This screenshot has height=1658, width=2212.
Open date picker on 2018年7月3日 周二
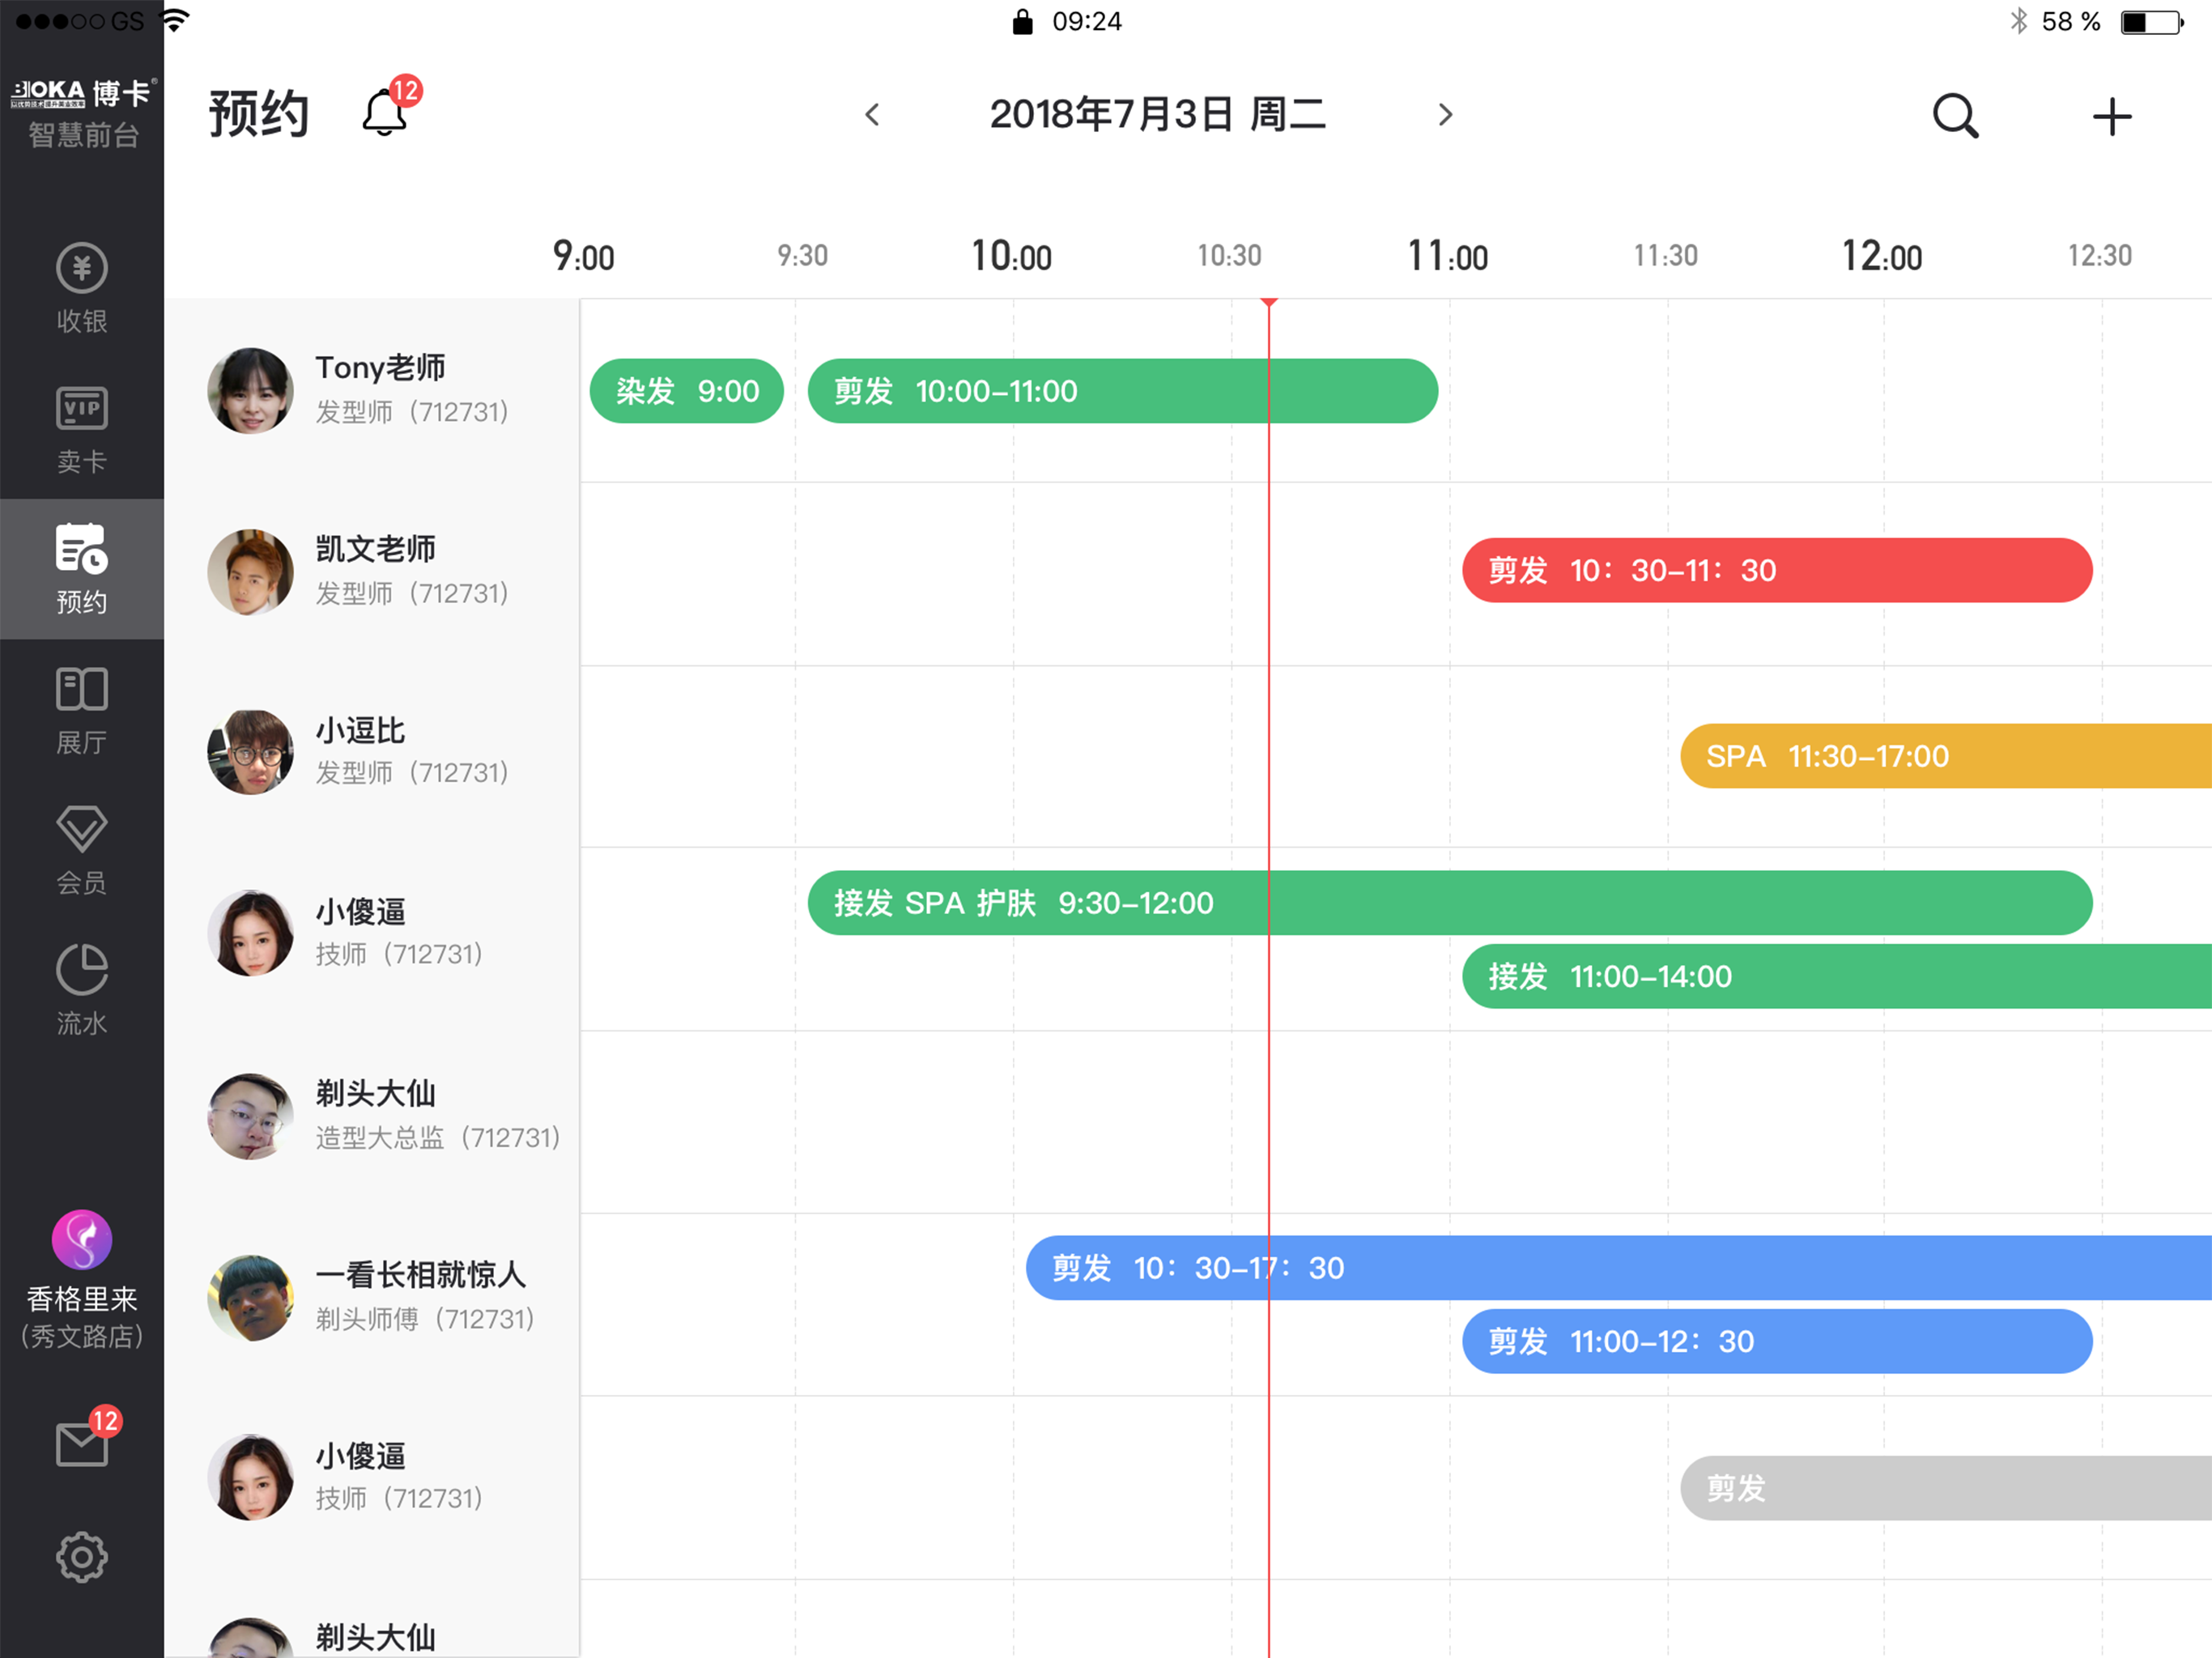(1158, 114)
